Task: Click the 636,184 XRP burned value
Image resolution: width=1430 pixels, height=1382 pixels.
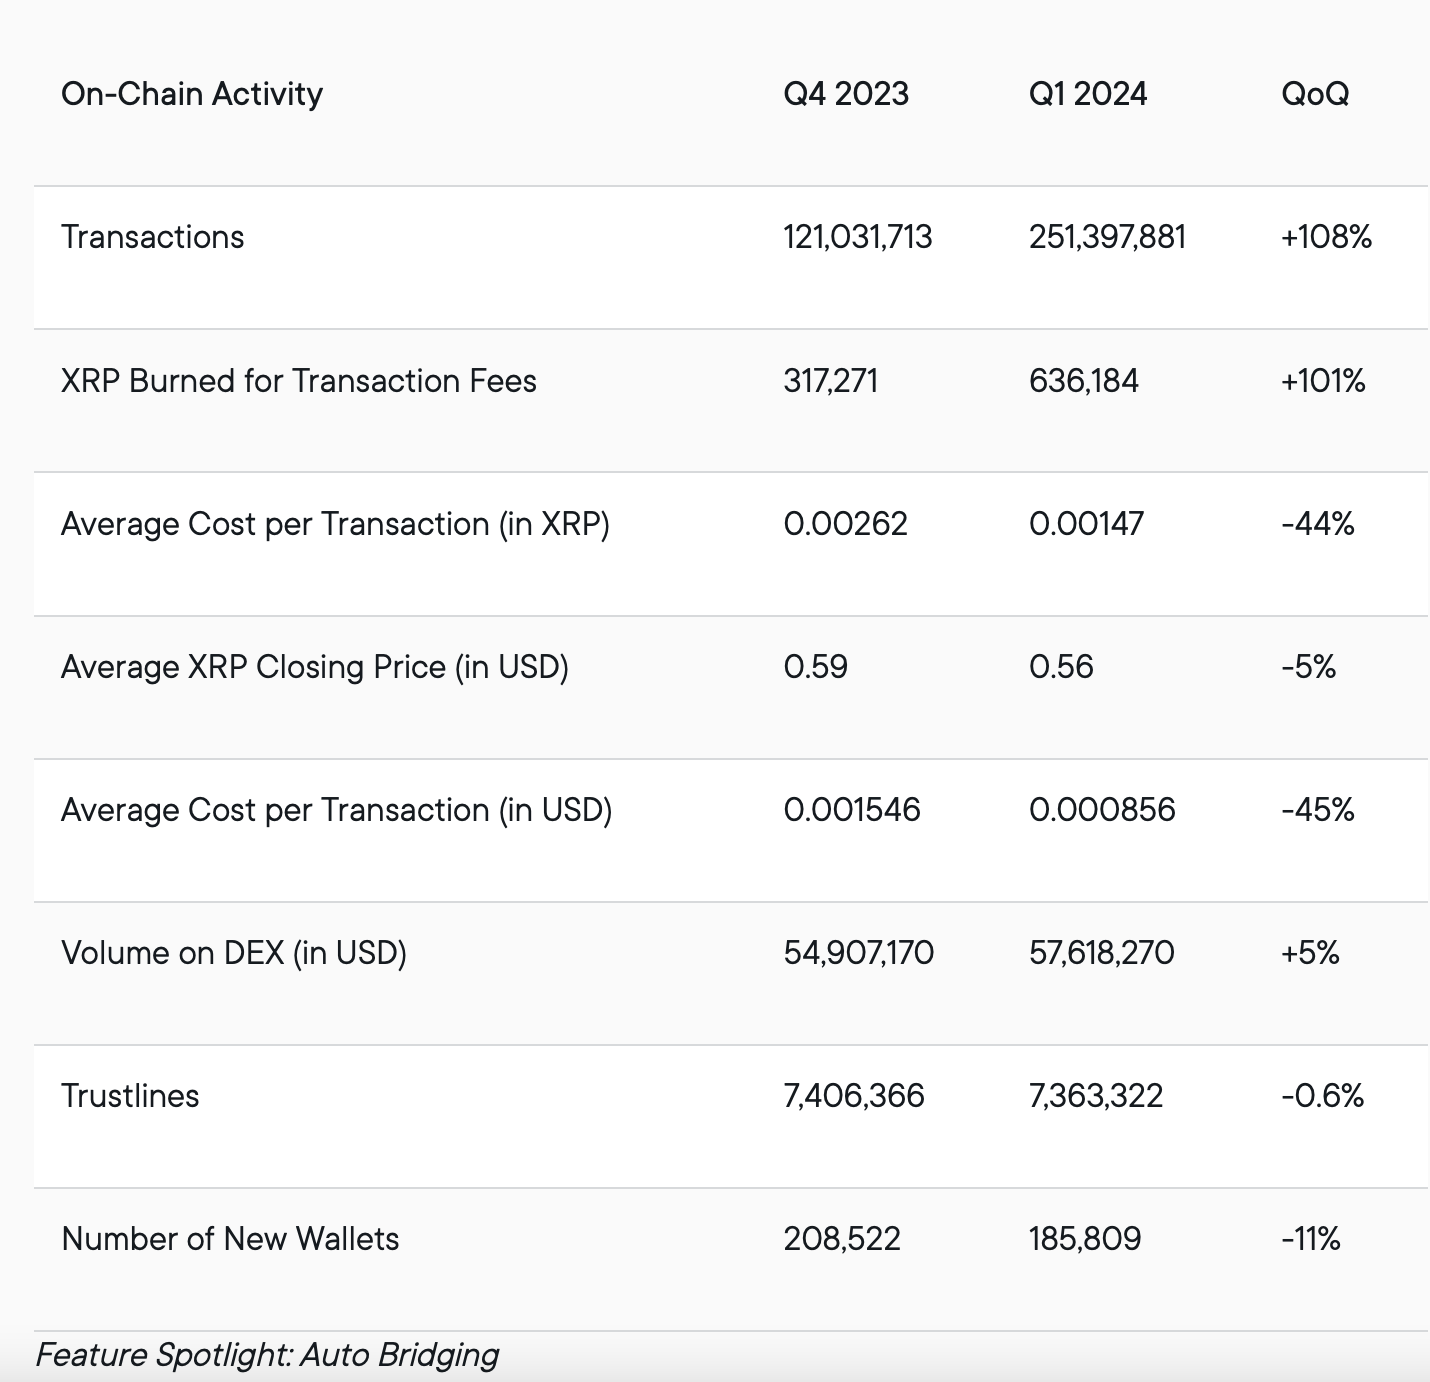Action: tap(1084, 381)
